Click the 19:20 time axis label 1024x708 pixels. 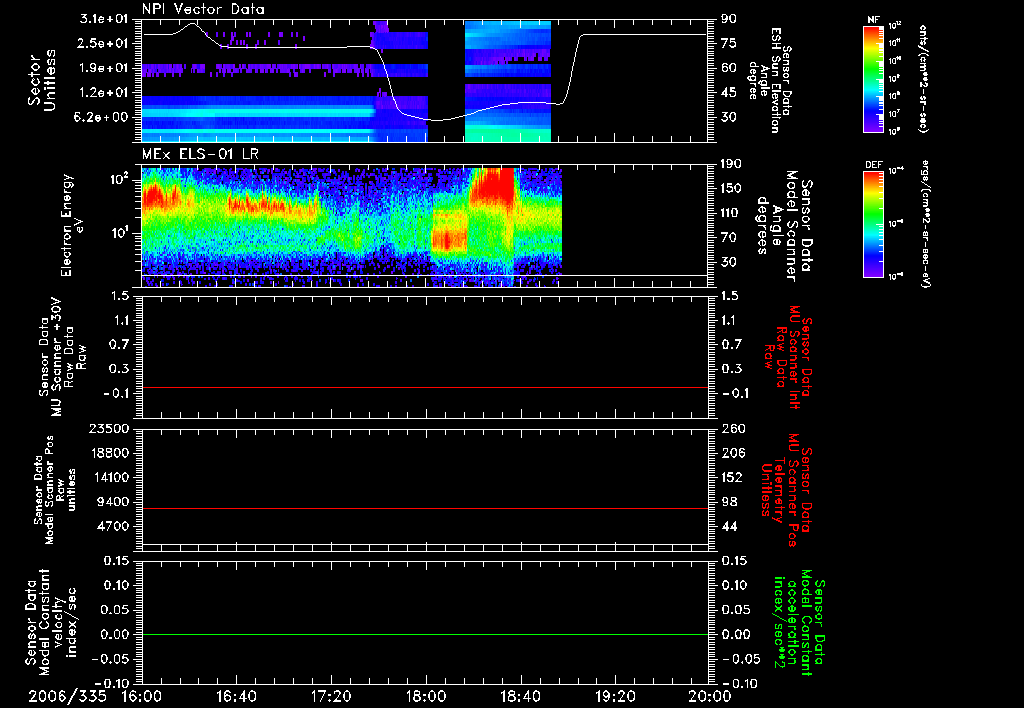tap(615, 696)
